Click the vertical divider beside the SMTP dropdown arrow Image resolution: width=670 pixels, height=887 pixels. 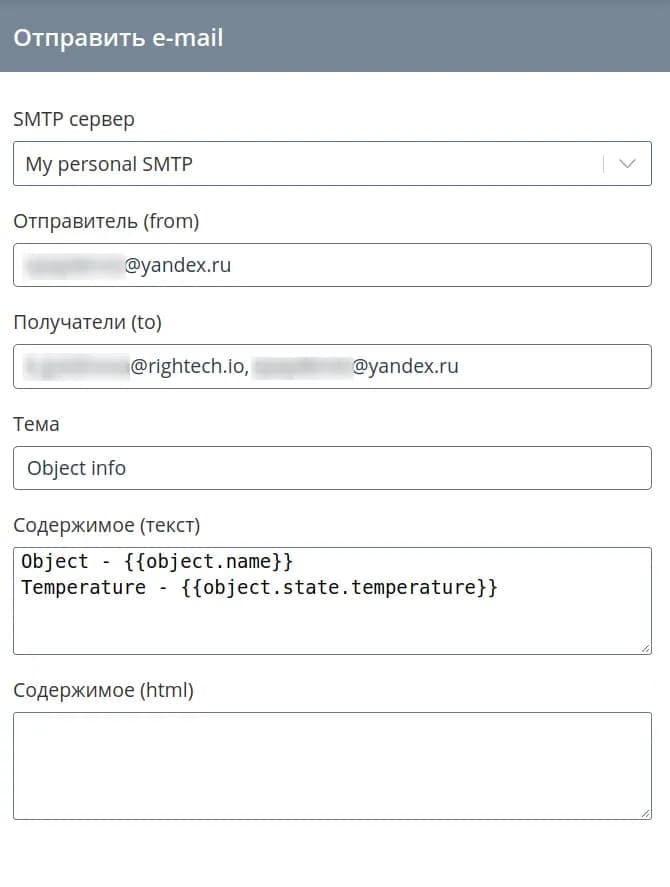(x=604, y=164)
